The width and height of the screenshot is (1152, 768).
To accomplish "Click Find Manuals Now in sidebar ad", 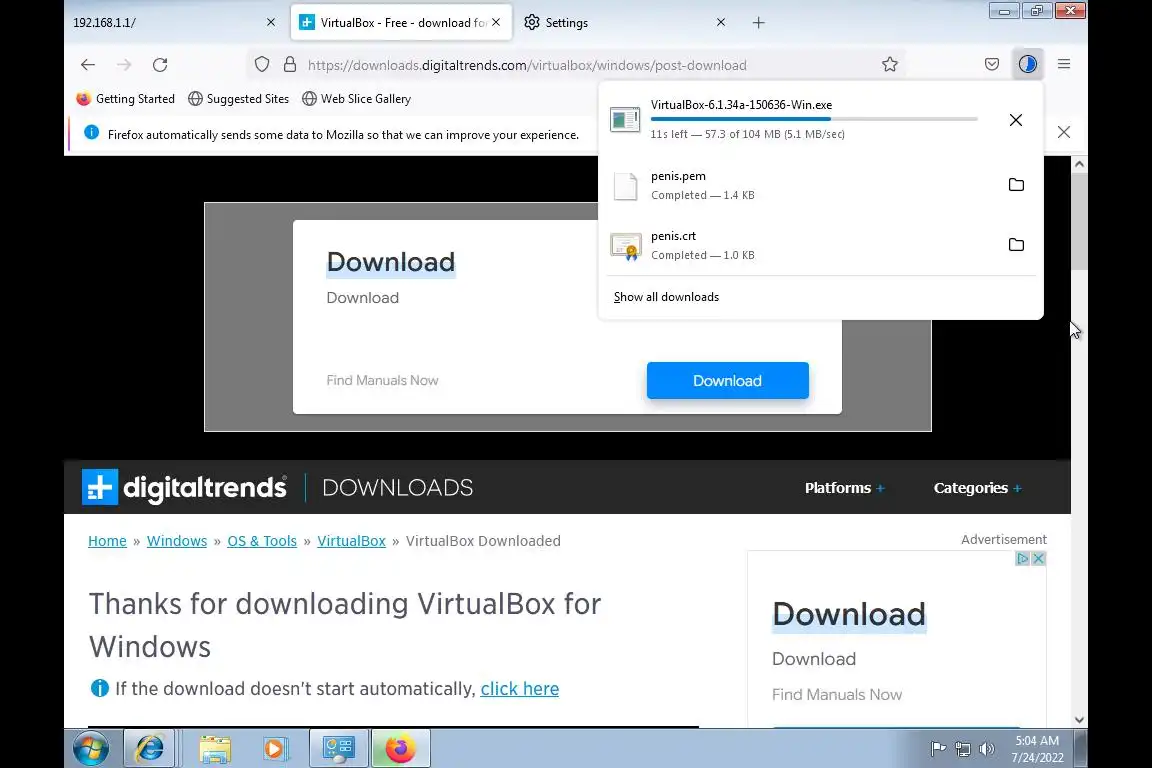I will (x=837, y=695).
